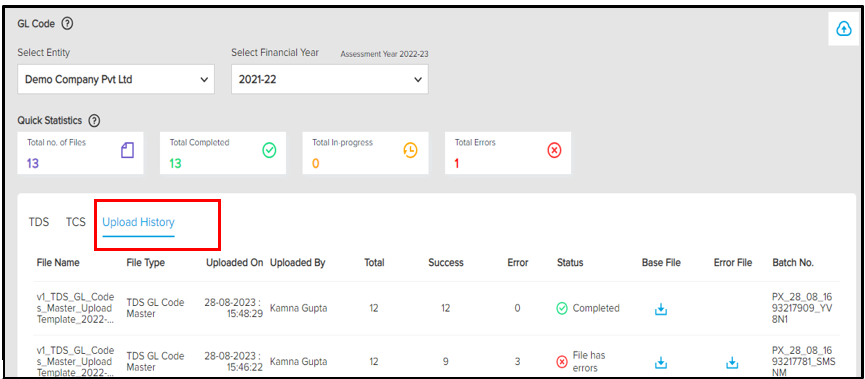Click the File Type column header
Viewport: 865px width, 379px height.
[146, 263]
